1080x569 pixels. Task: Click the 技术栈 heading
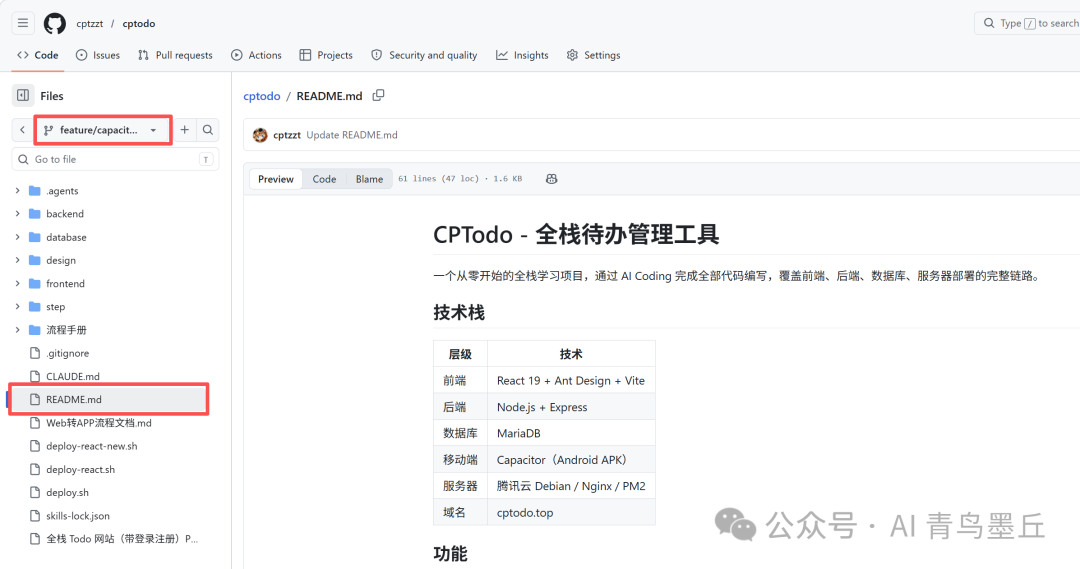tap(459, 313)
